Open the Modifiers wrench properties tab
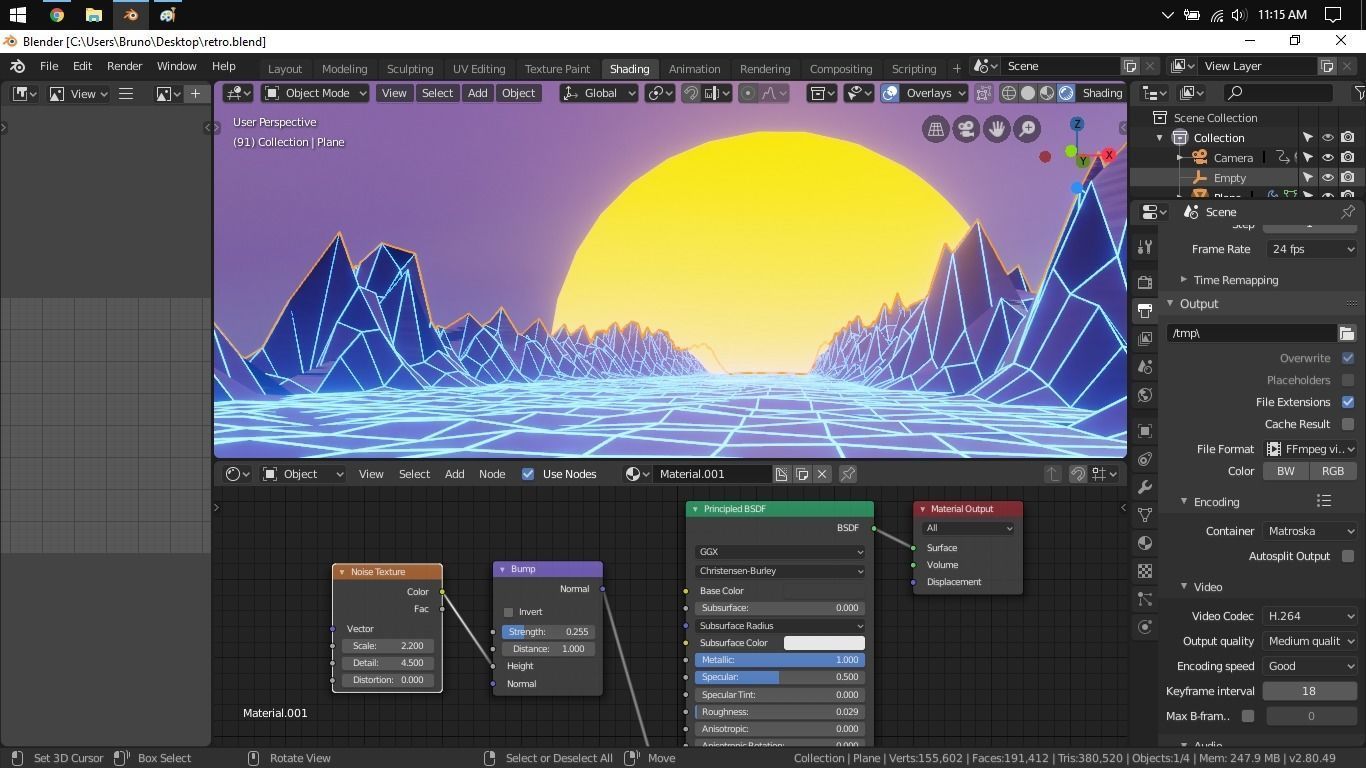This screenshot has height=768, width=1366. click(x=1145, y=487)
